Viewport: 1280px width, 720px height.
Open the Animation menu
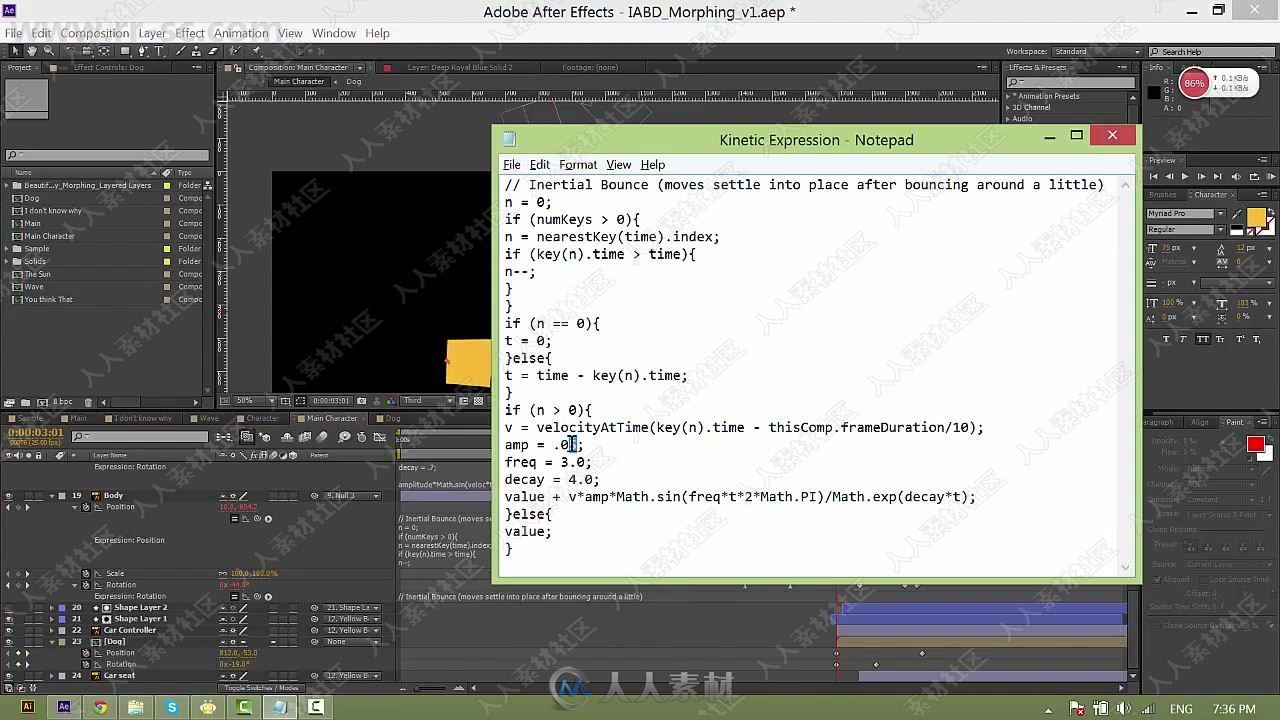click(241, 33)
